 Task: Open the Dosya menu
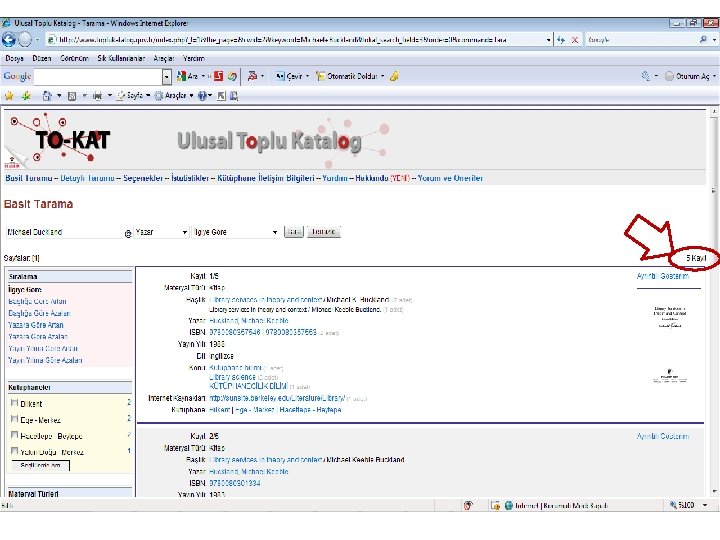tap(14, 58)
